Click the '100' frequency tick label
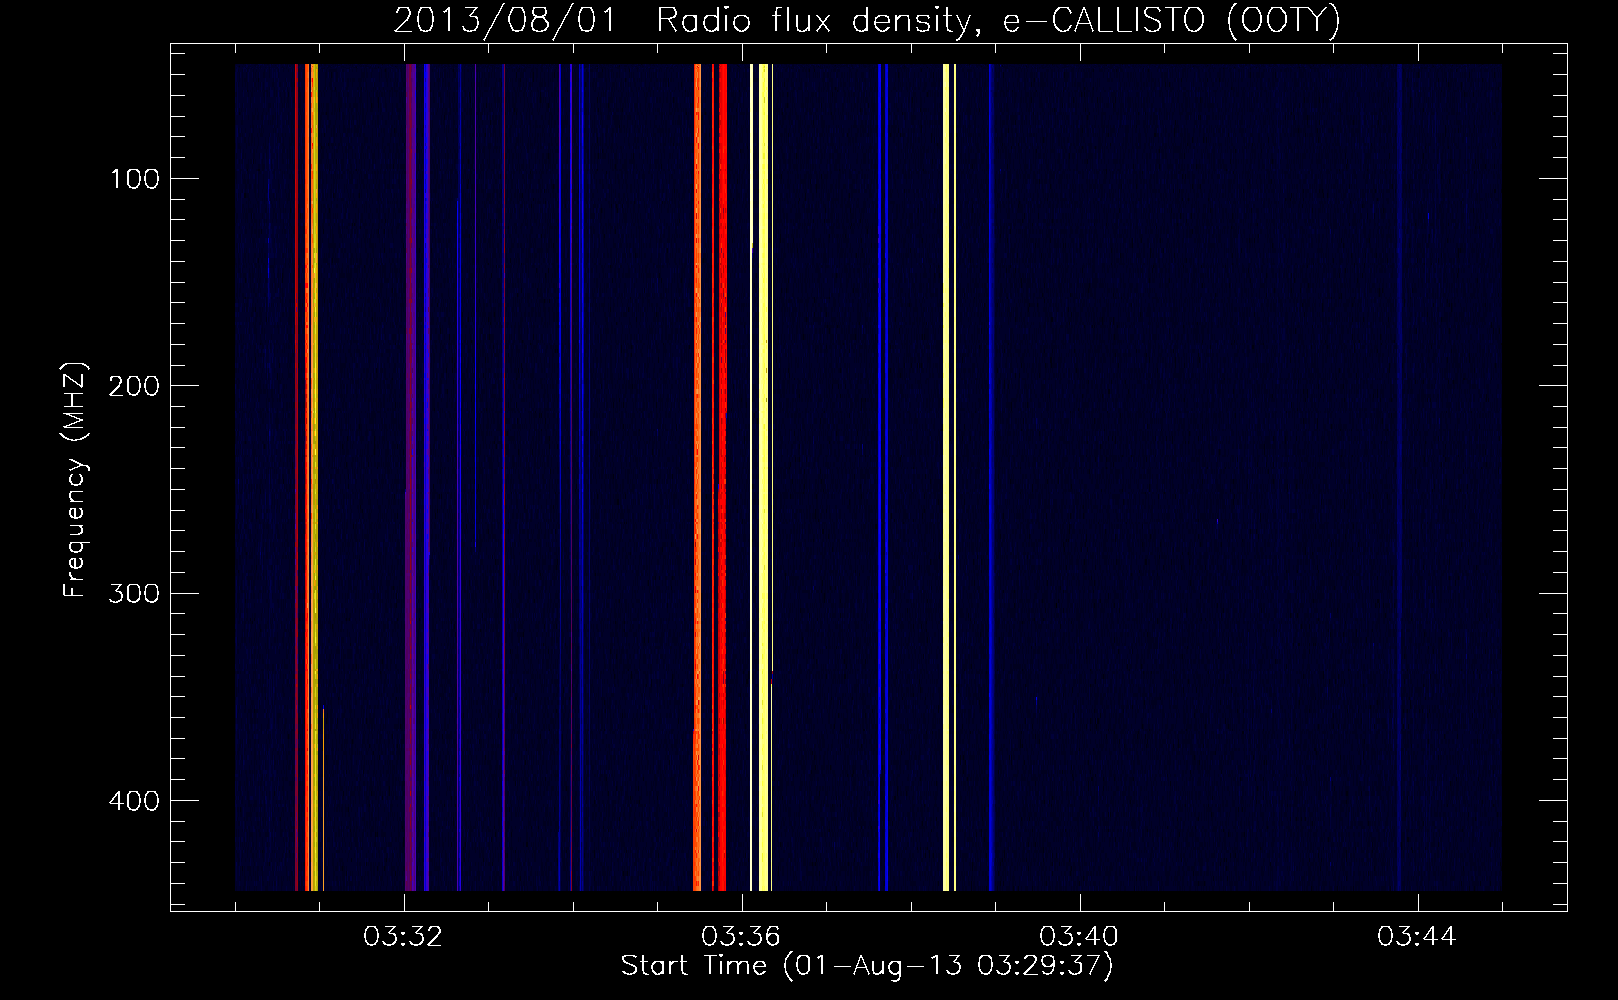 click(x=135, y=179)
